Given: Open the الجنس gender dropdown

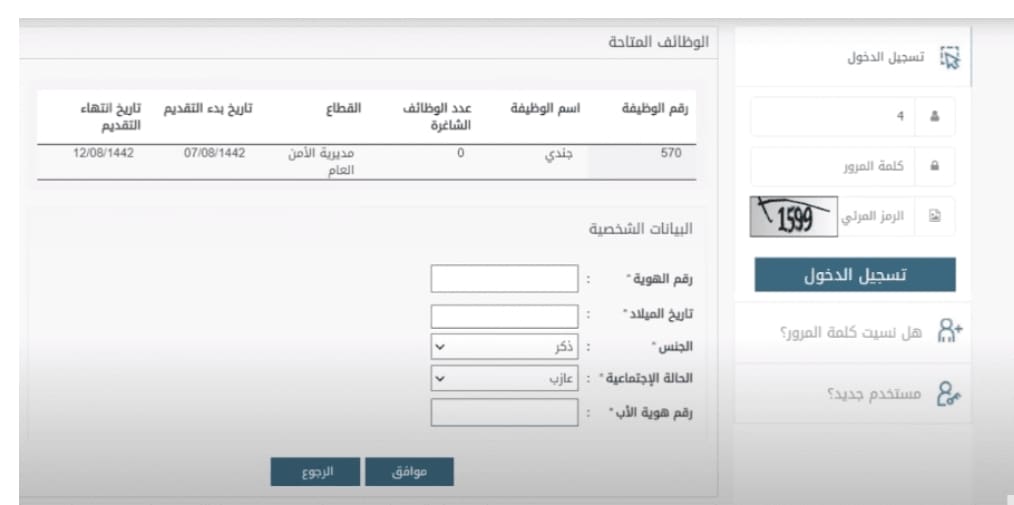Looking at the screenshot, I should 504,347.
